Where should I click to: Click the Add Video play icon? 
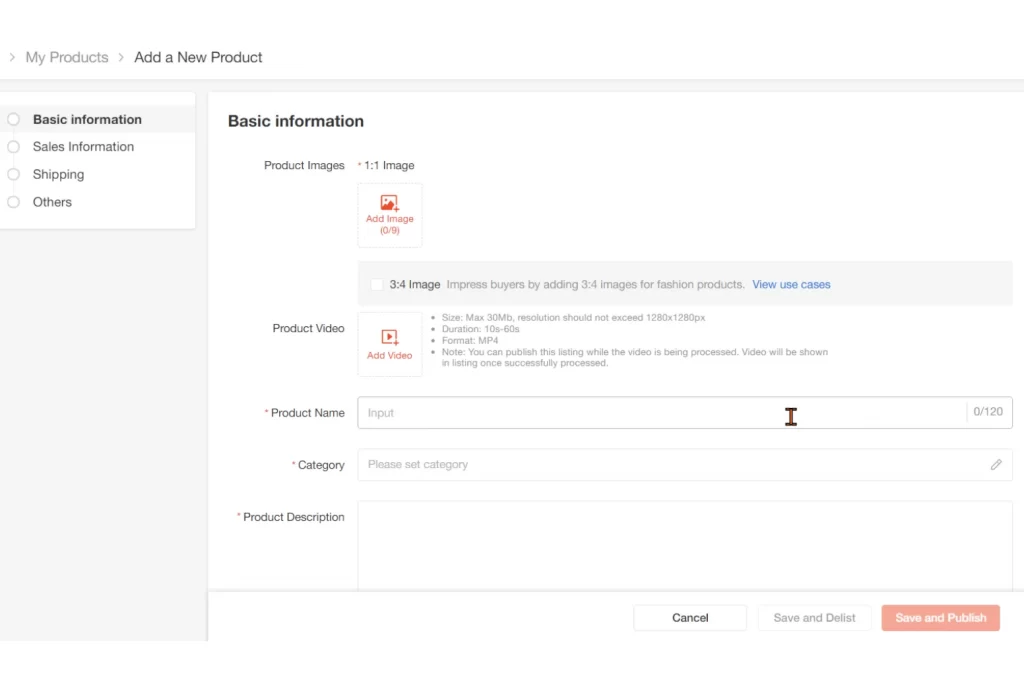click(x=390, y=338)
